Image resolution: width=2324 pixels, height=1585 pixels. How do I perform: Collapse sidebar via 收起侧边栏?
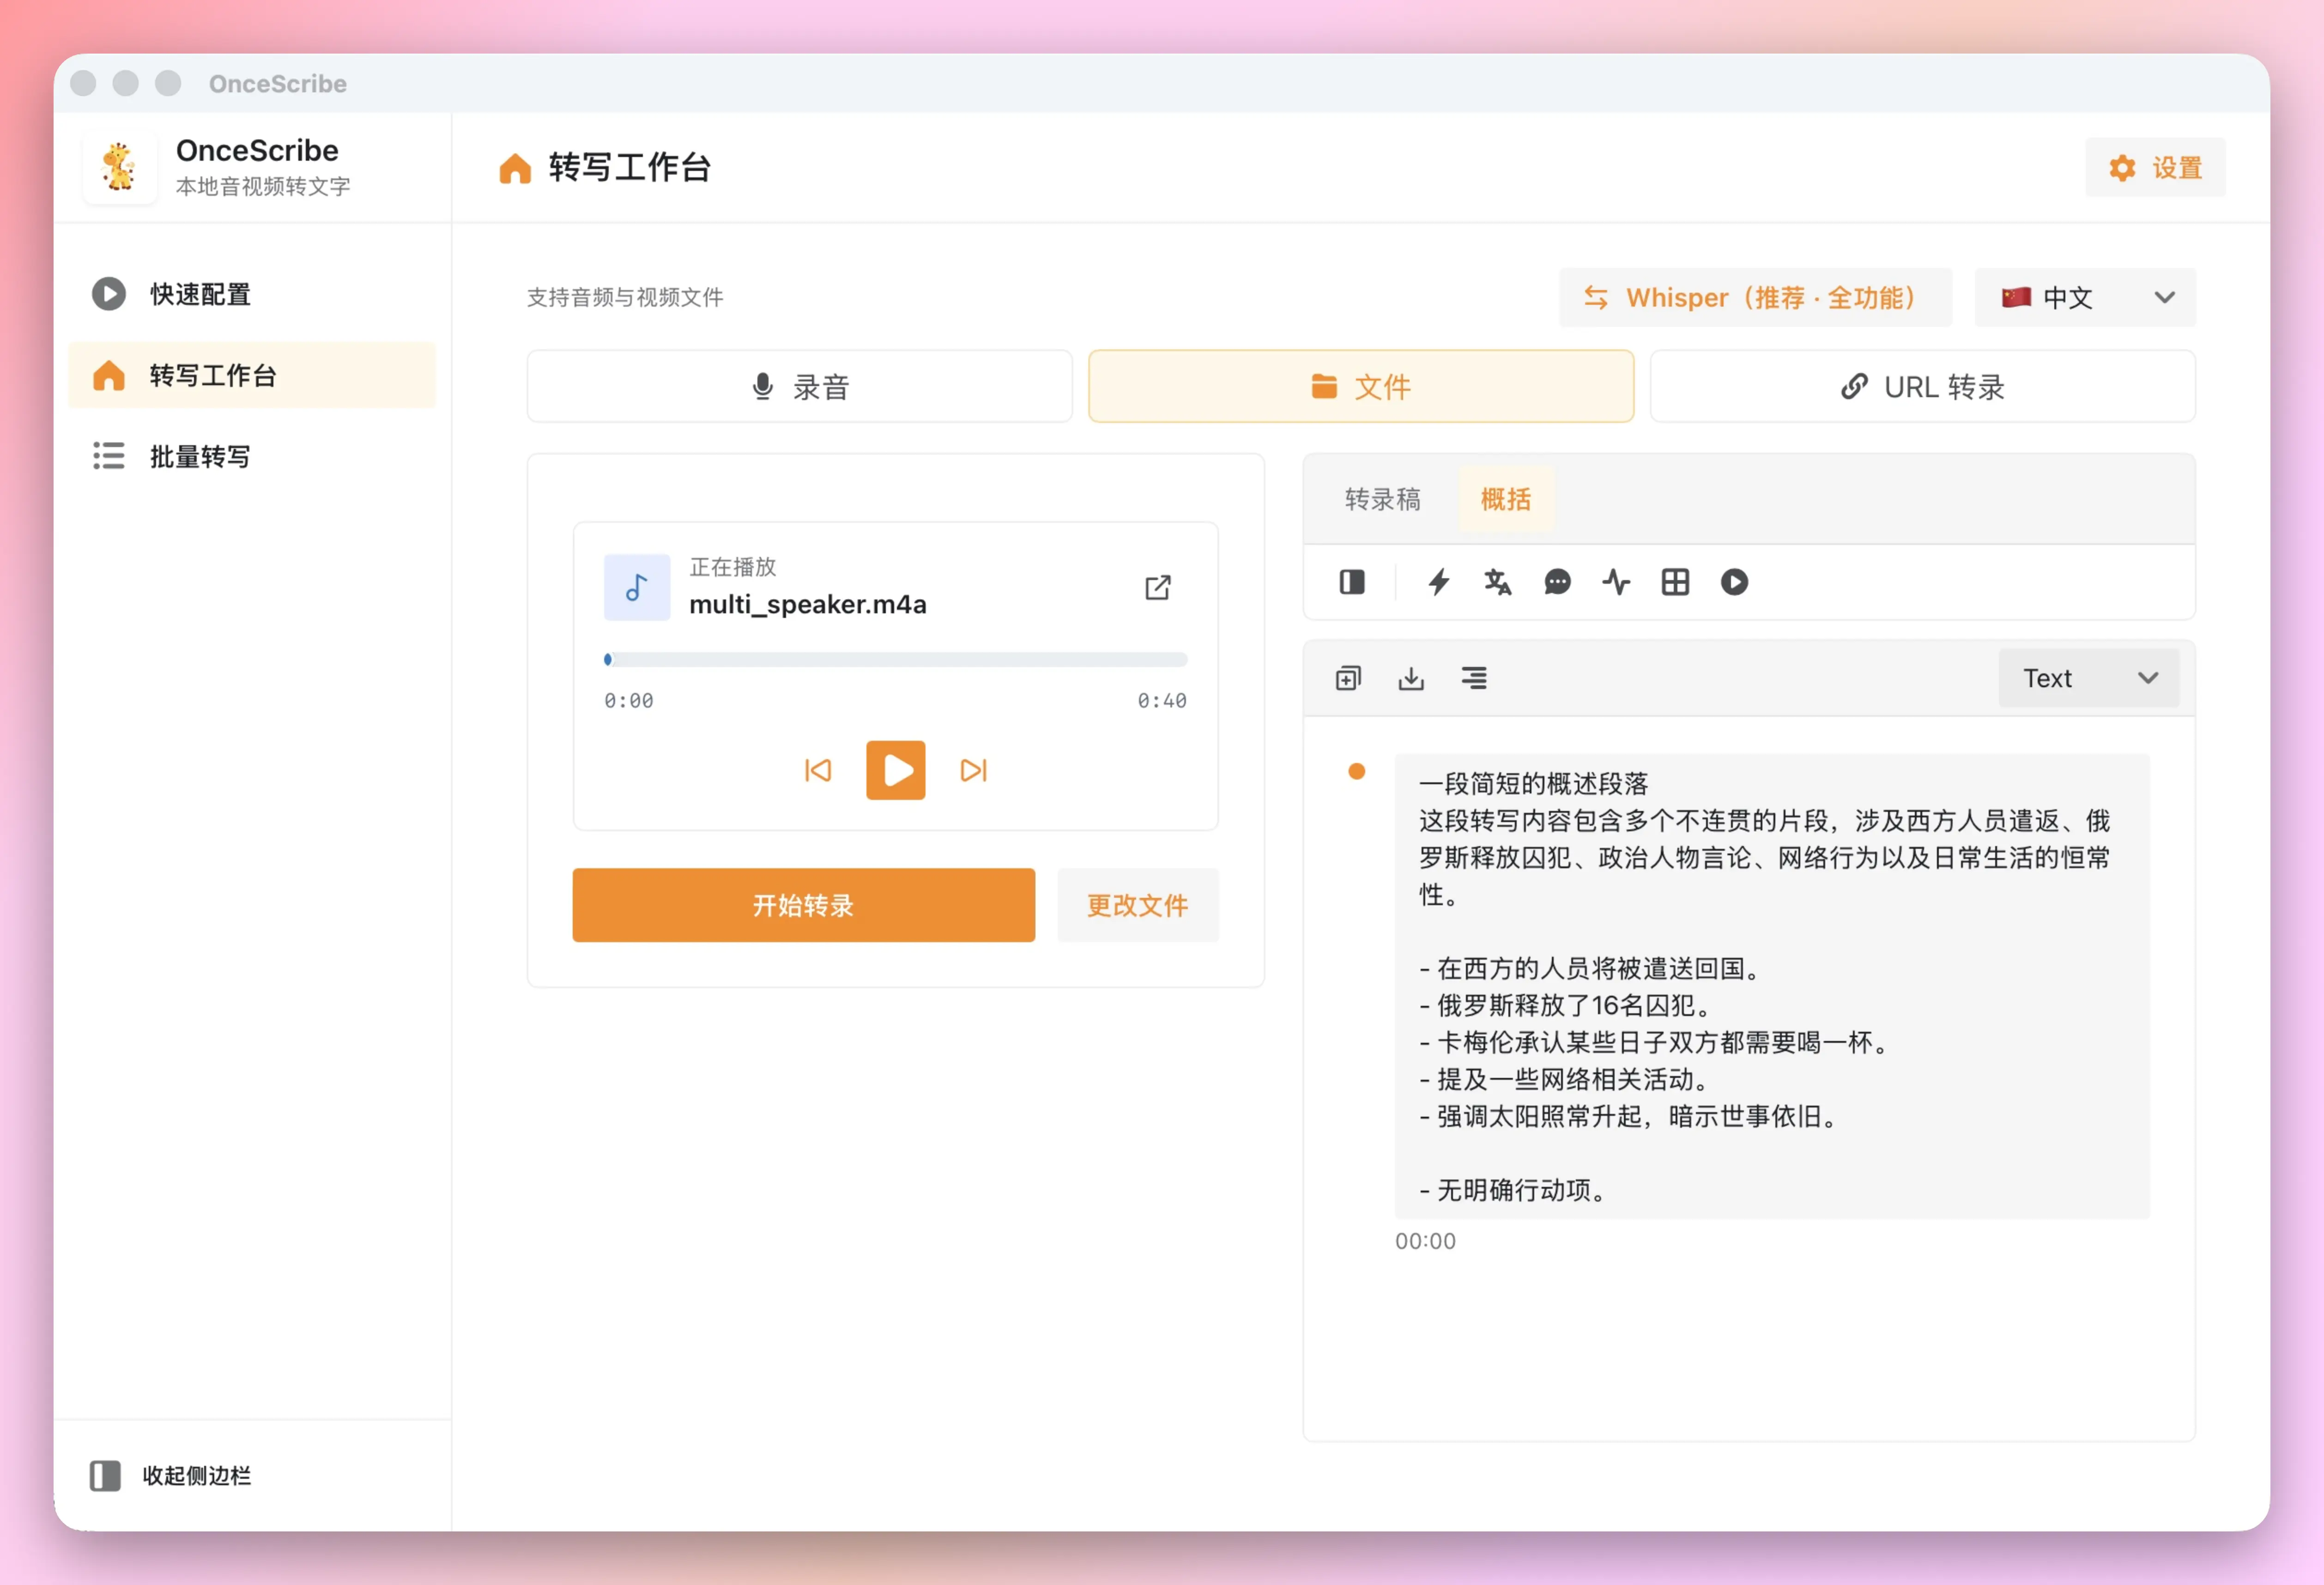pyautogui.click(x=171, y=1475)
